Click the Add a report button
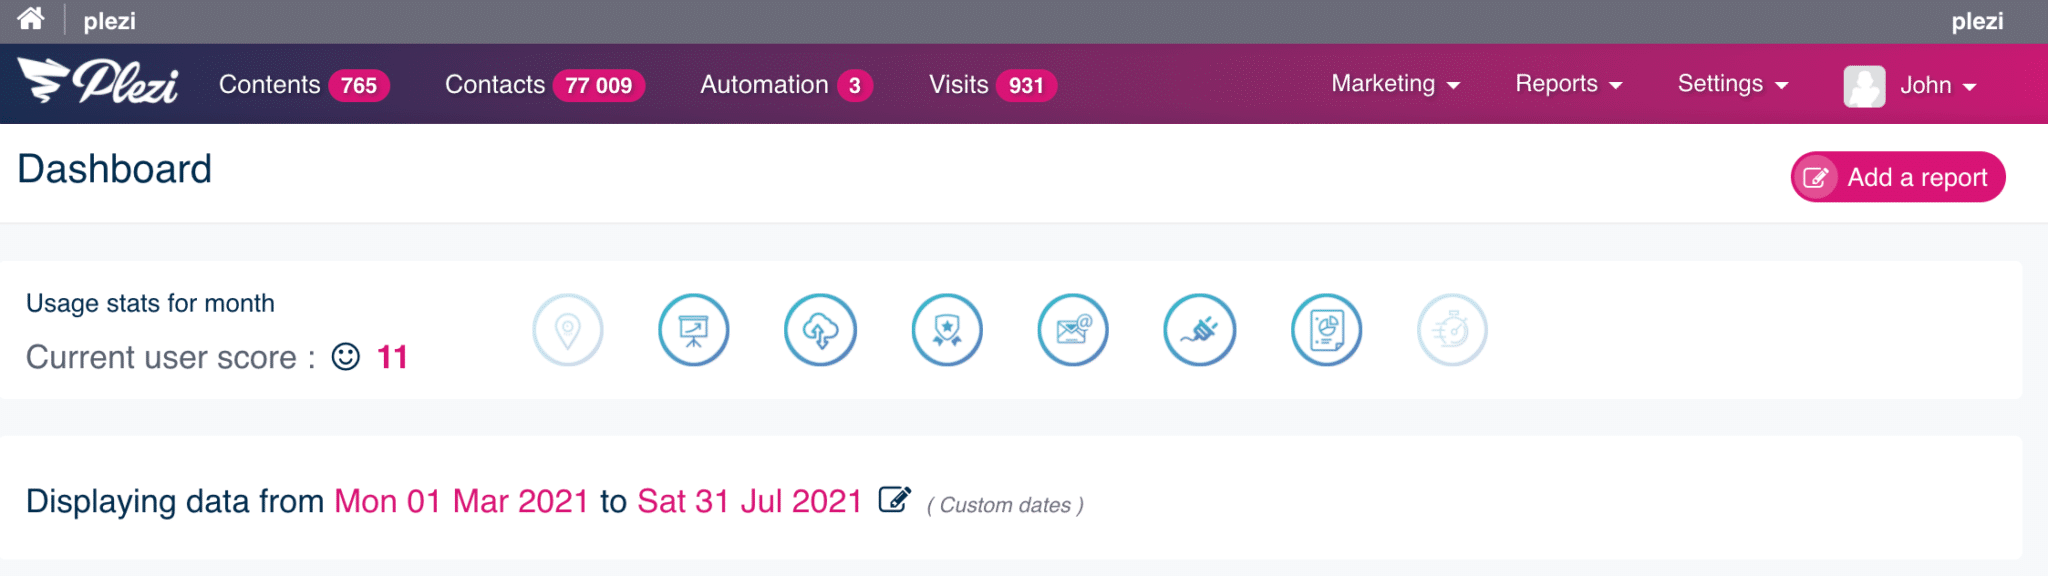2048x576 pixels. 1898,177
